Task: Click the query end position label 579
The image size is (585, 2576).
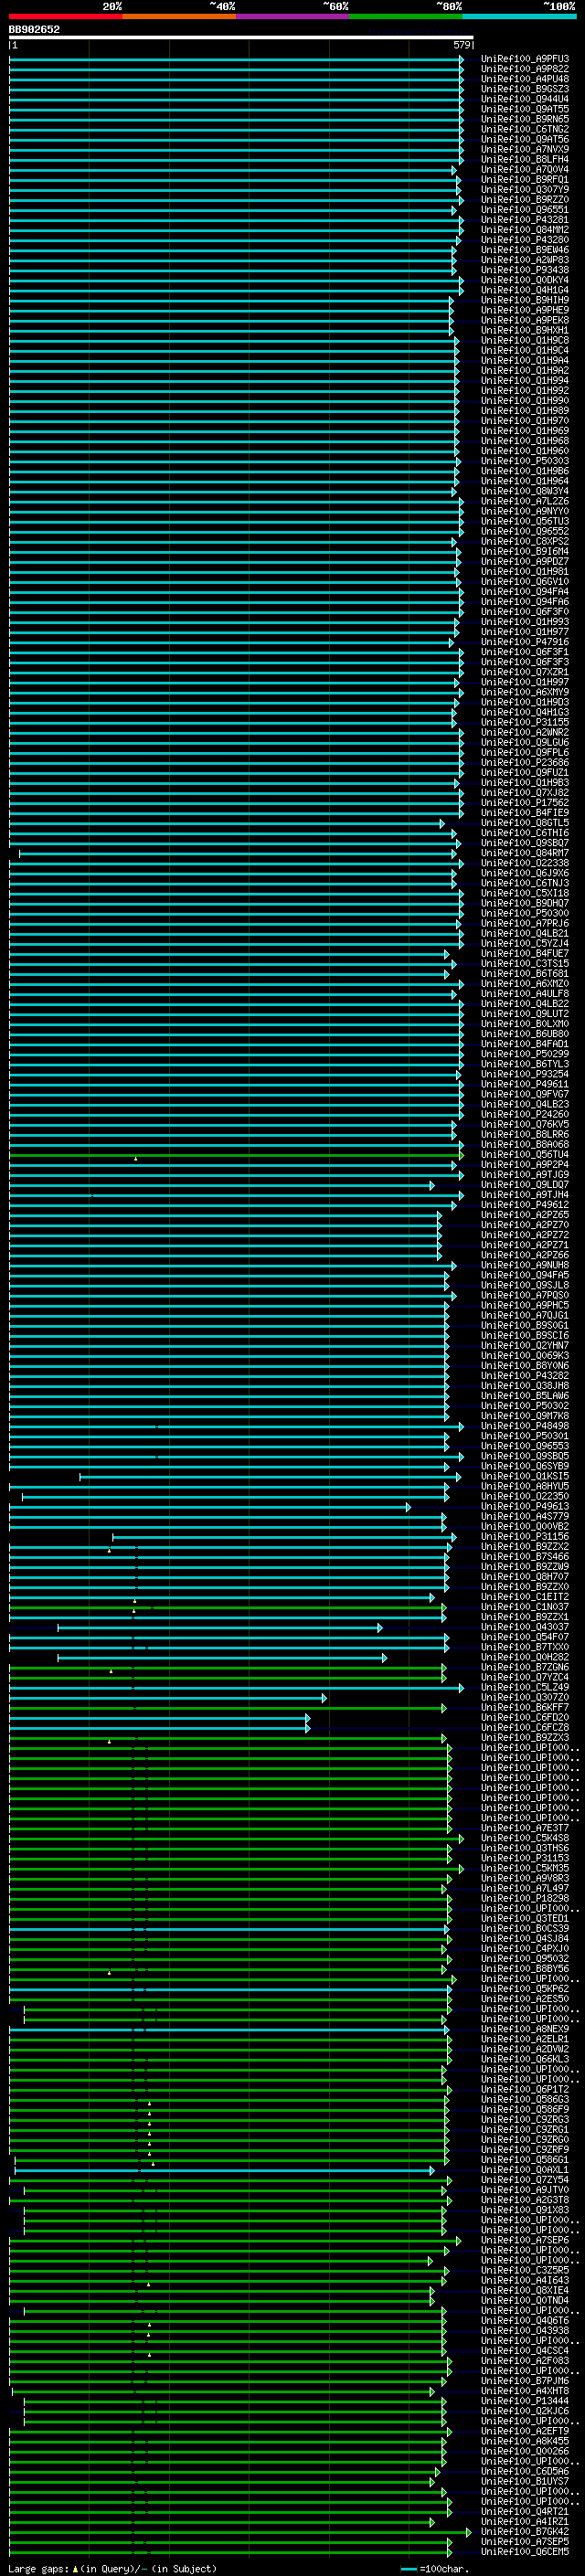Action: [462, 45]
